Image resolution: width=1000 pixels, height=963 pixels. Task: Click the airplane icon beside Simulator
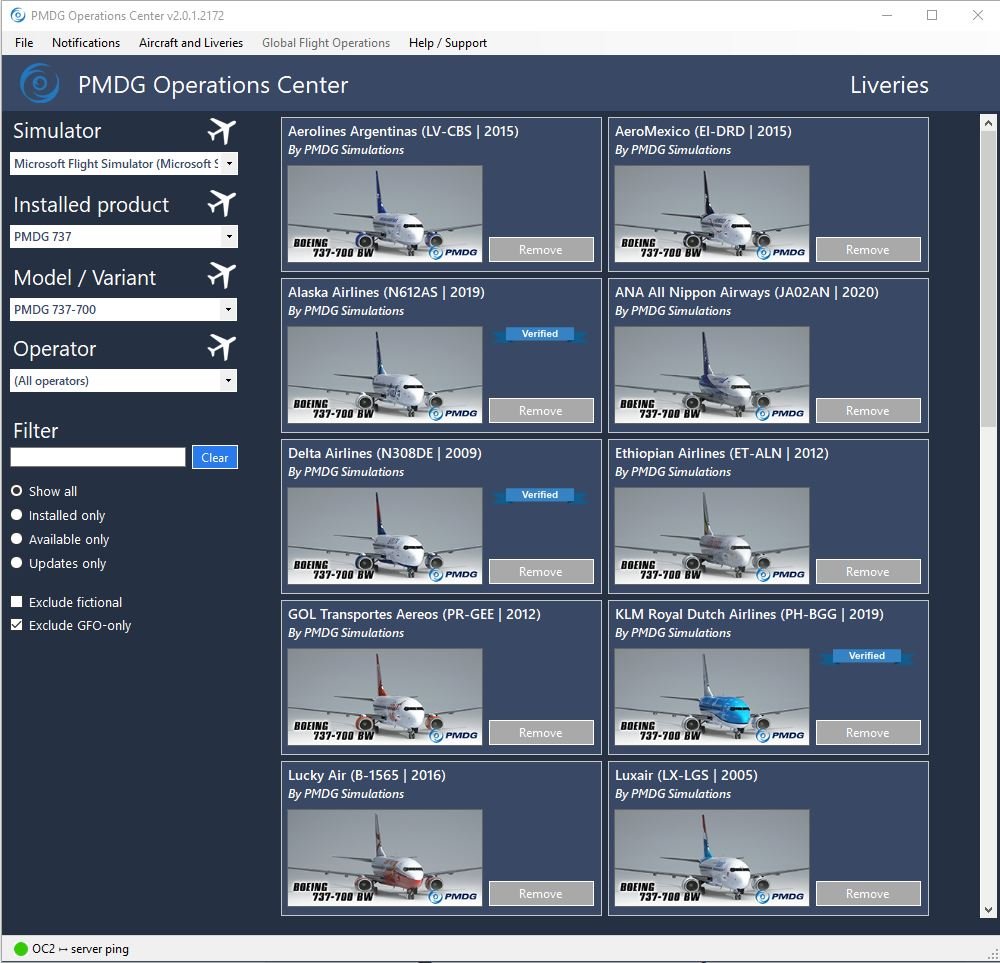click(x=221, y=131)
